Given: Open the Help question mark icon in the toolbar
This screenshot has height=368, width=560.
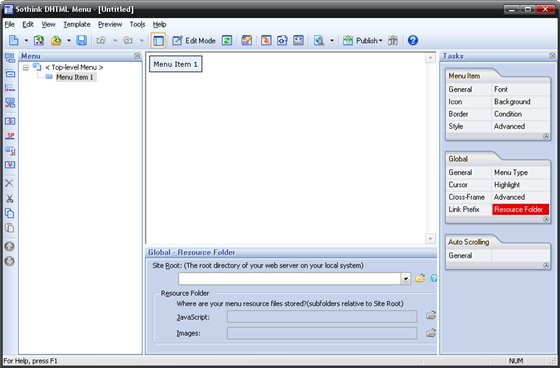Looking at the screenshot, I should pos(412,40).
